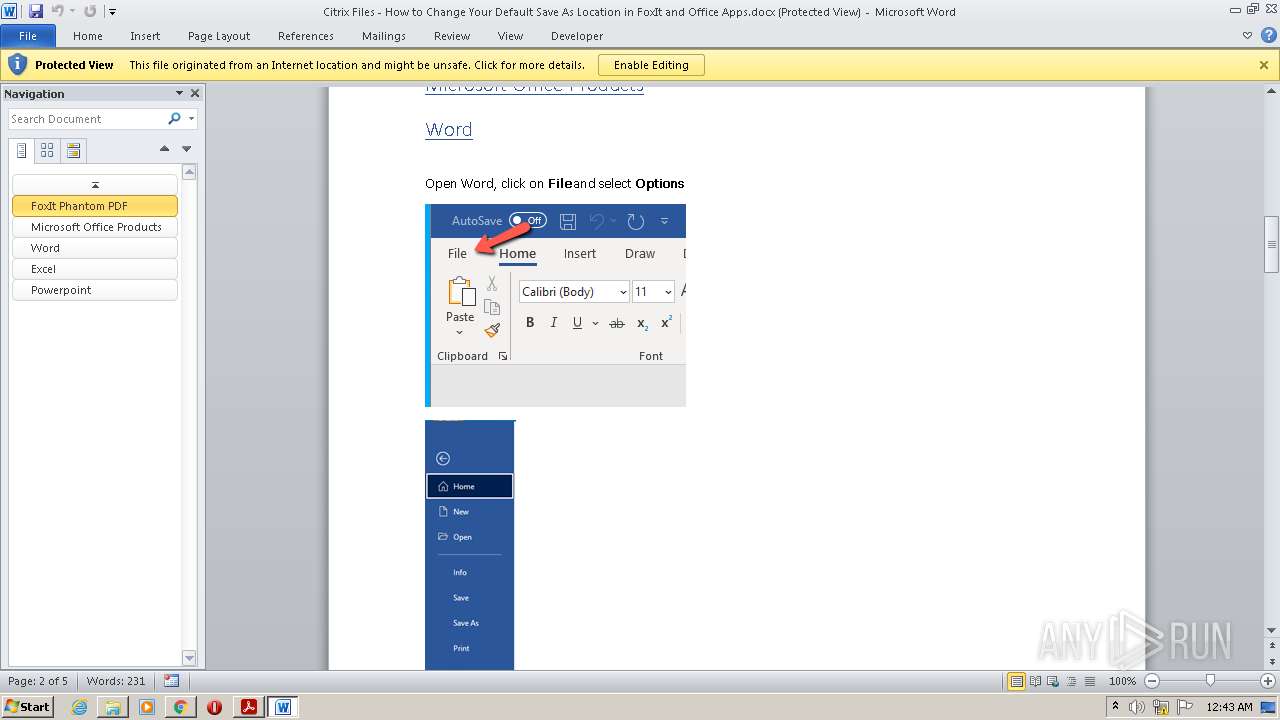Open Adobe Acrobat from the taskbar
1280x720 pixels.
pyautogui.click(x=248, y=707)
